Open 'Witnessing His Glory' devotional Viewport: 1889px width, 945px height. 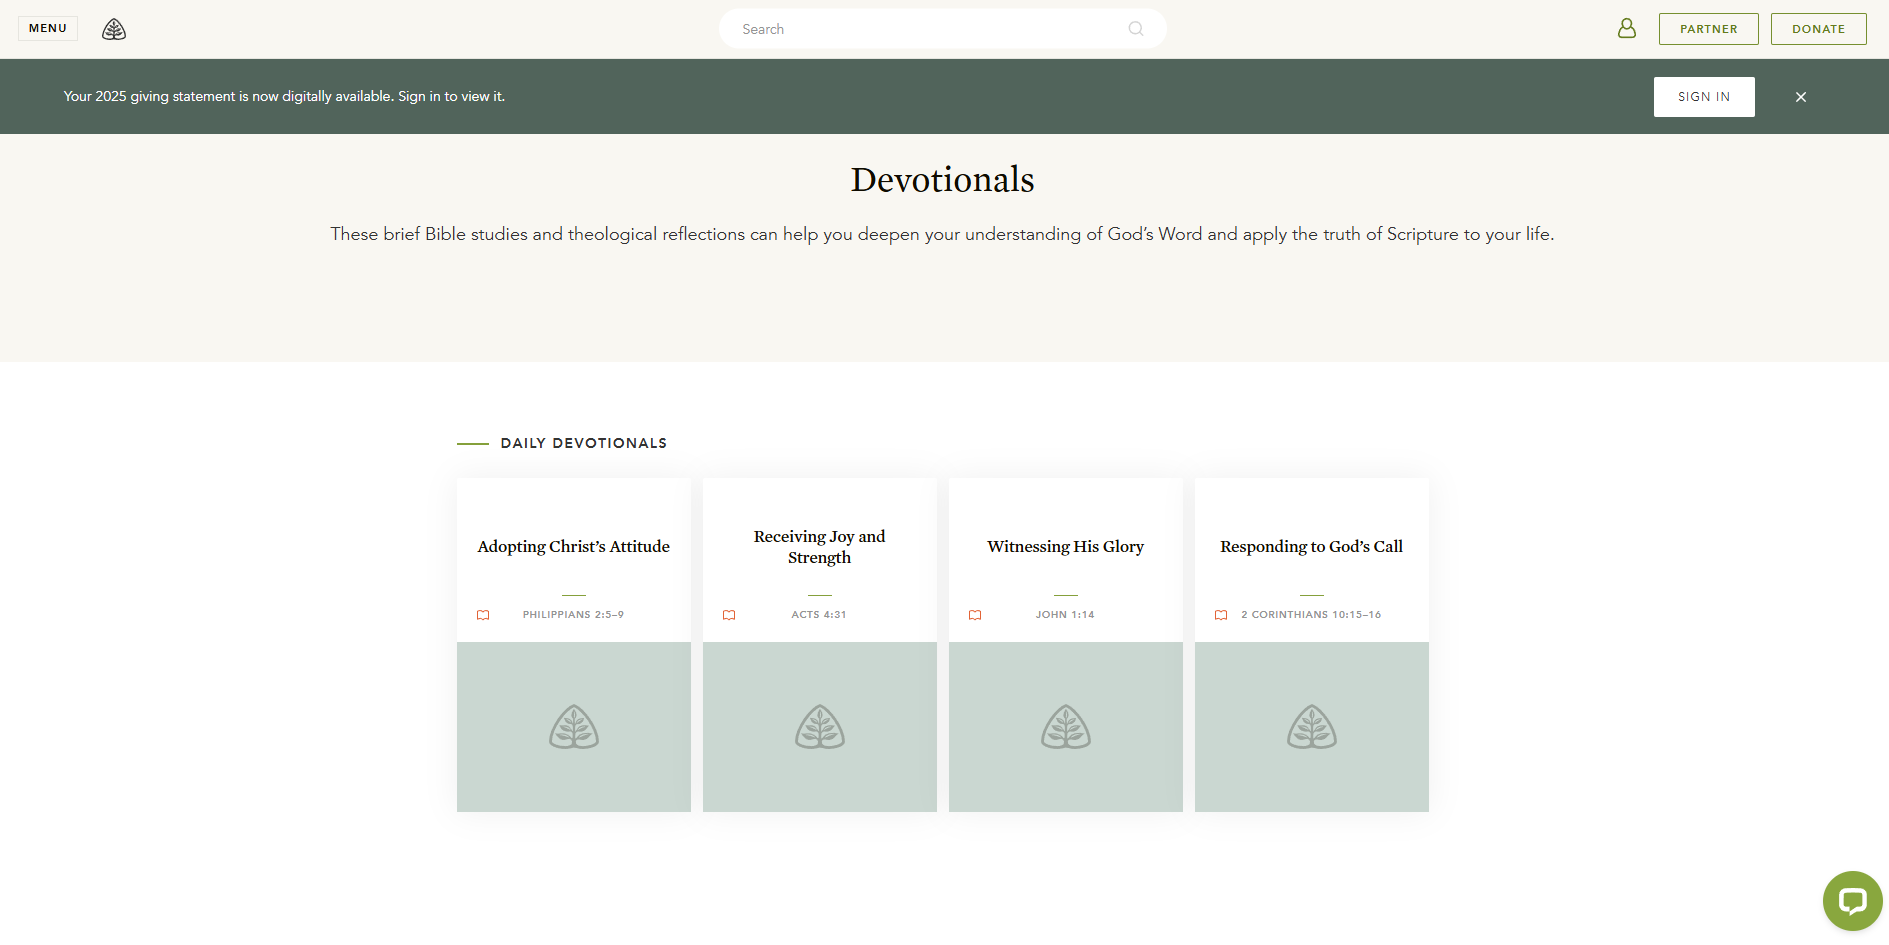1065,547
